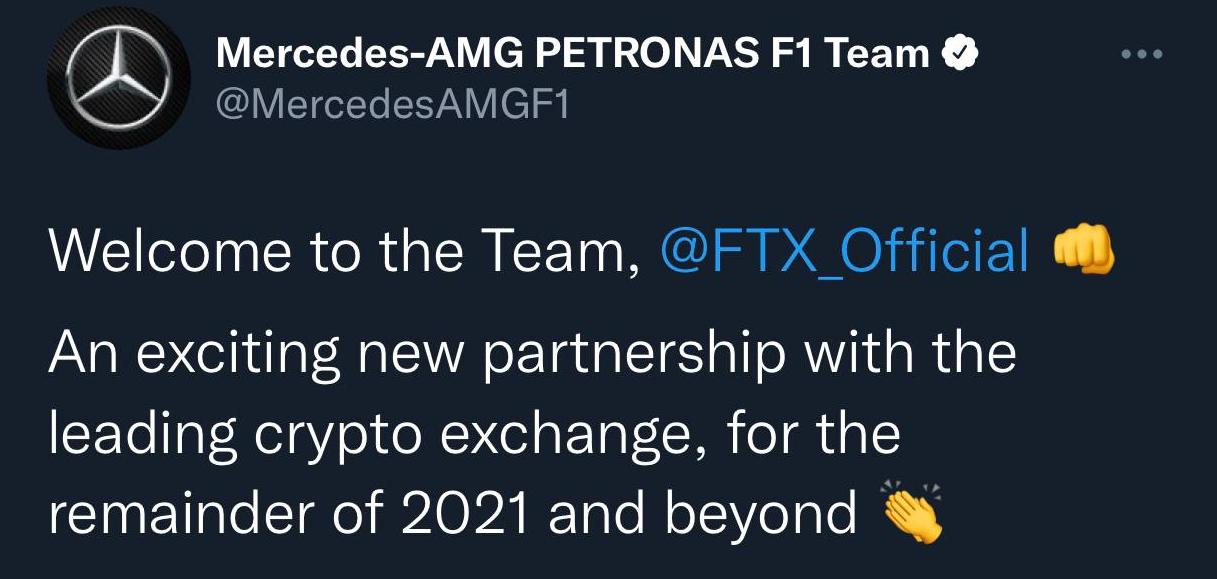1217x579 pixels.
Task: Open the three-dot more options menu
Action: [1142, 54]
